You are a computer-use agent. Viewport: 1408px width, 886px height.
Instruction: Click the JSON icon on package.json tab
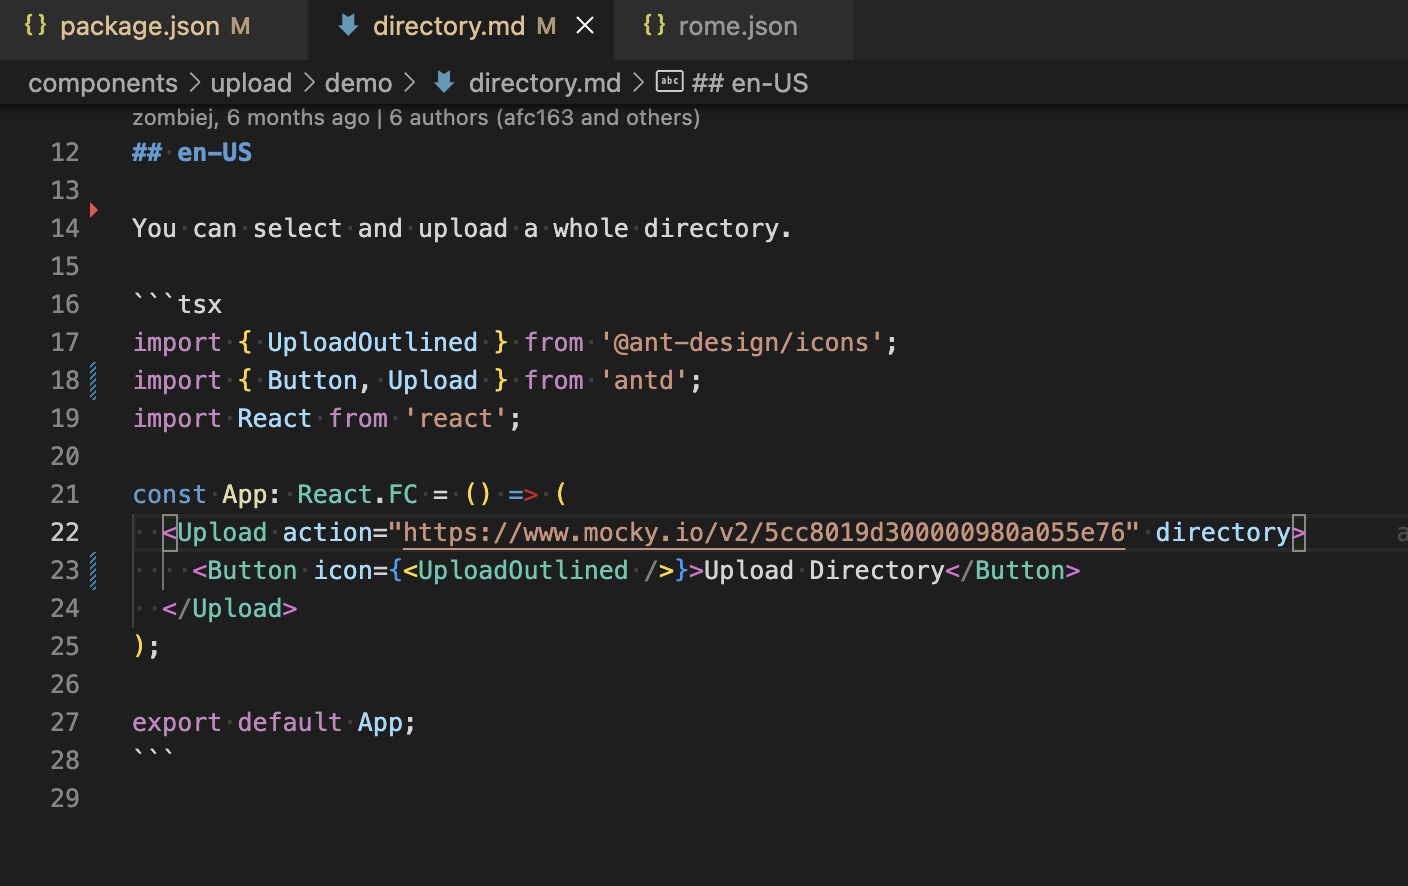[x=37, y=25]
